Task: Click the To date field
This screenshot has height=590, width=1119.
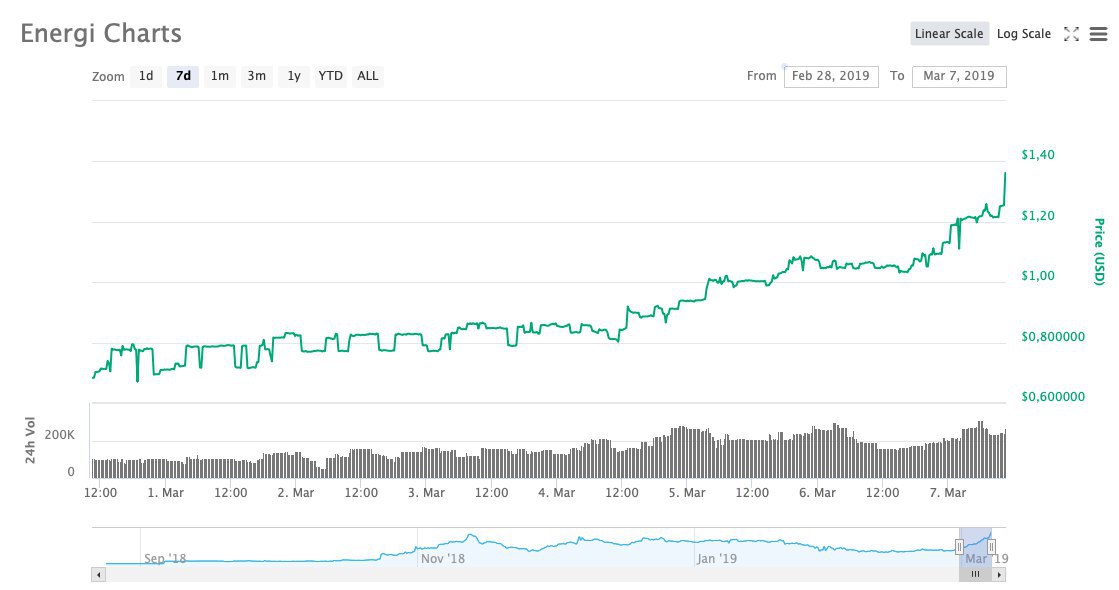Action: tap(959, 76)
